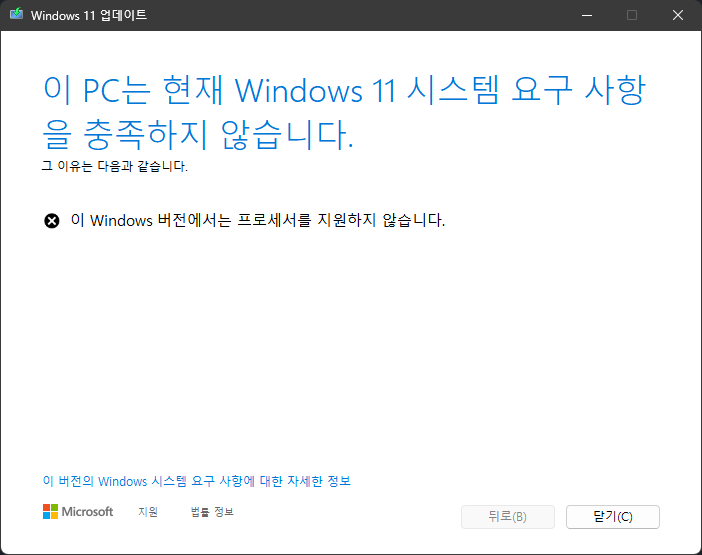Click the Windows 11 업데이트 title text
Screen dimensions: 702x555
point(89,15)
